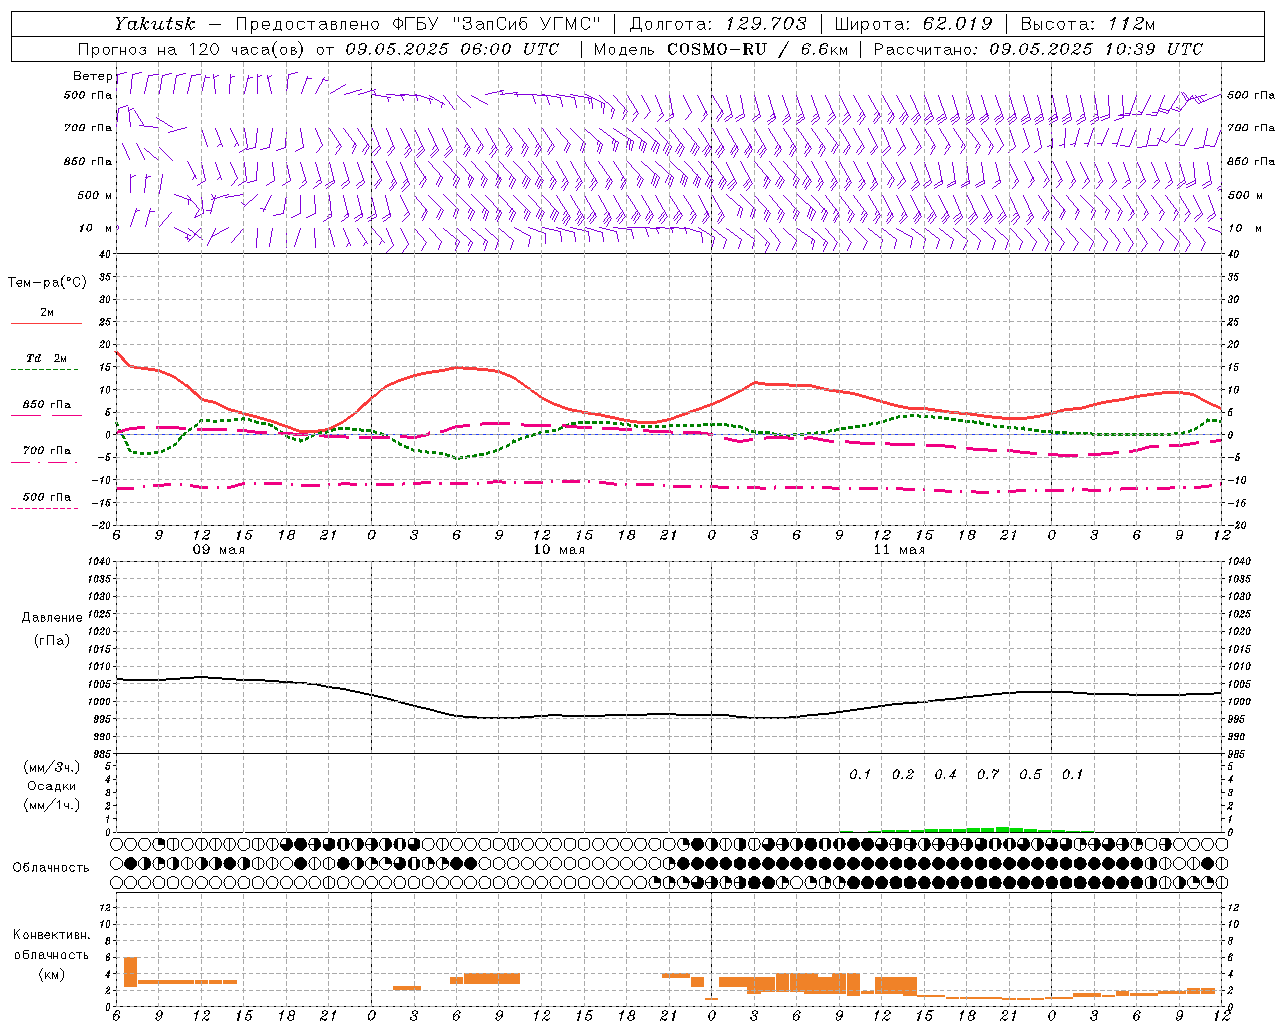
Task: Select the 'Долгота: 129.703' longitude text
Action: pyautogui.click(x=717, y=24)
